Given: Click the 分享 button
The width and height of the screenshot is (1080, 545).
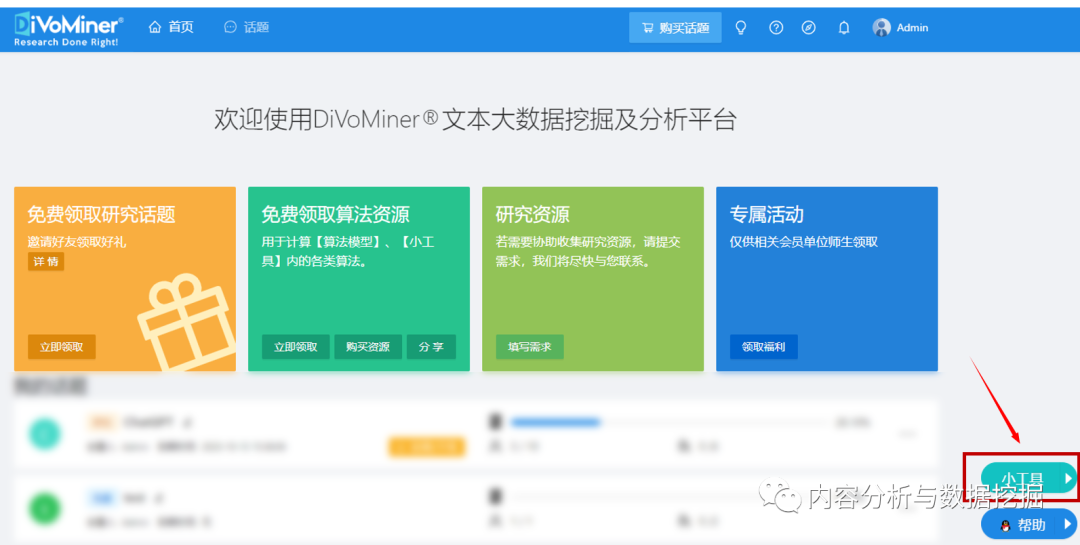Looking at the screenshot, I should click(x=431, y=347).
